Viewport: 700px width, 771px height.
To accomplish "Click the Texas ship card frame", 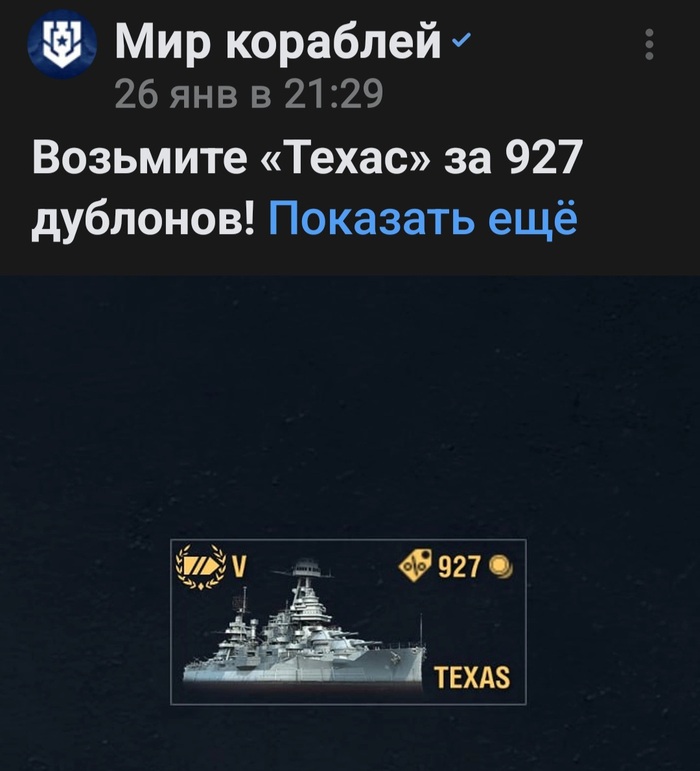I will pyautogui.click(x=348, y=622).
